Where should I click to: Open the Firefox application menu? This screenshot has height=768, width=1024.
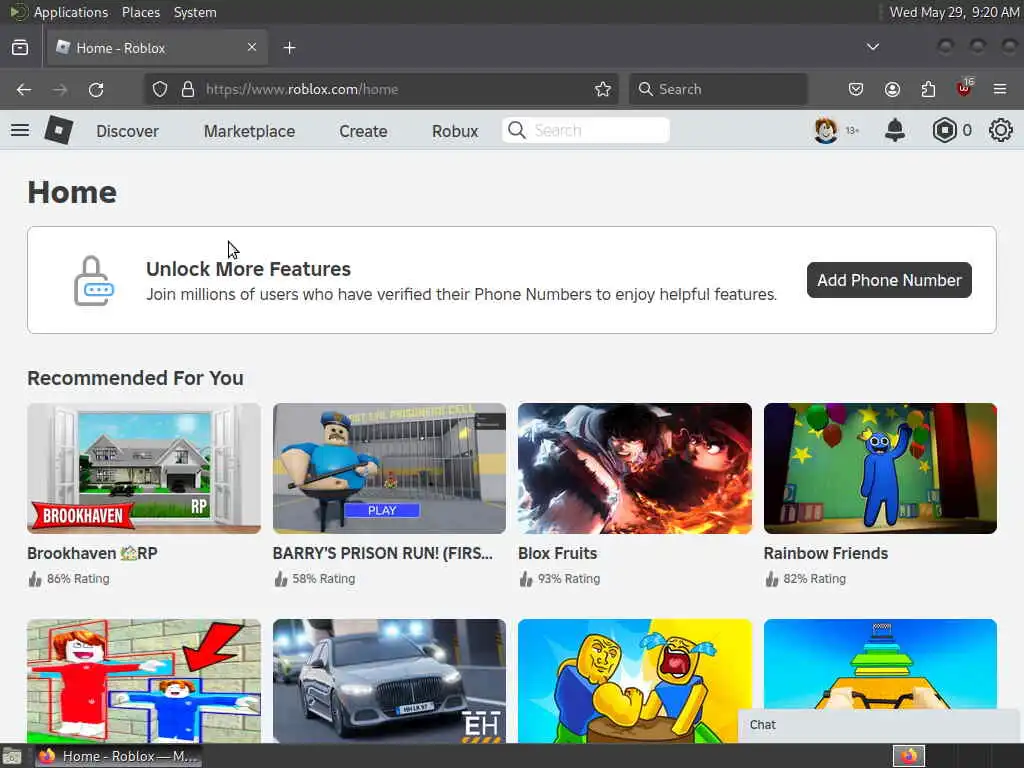click(1000, 89)
